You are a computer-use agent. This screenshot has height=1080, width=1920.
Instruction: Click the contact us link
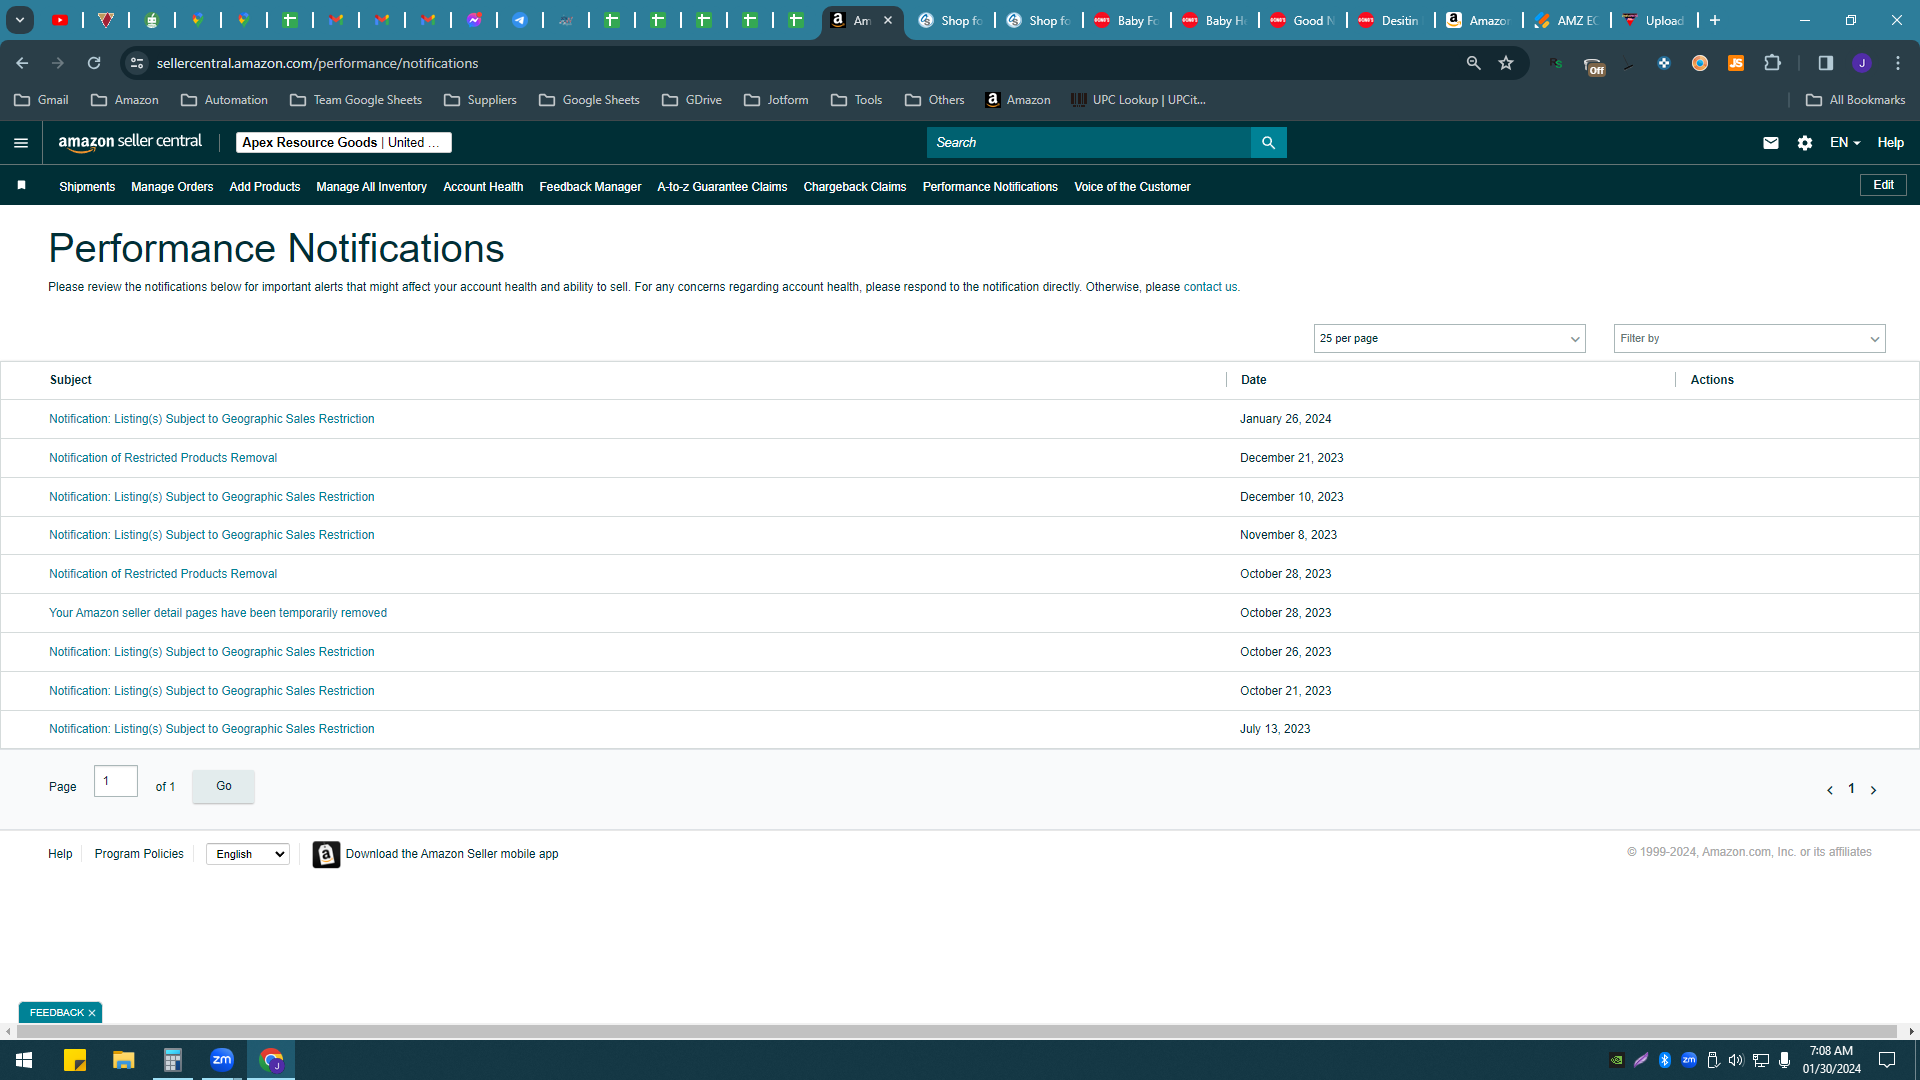(1210, 287)
